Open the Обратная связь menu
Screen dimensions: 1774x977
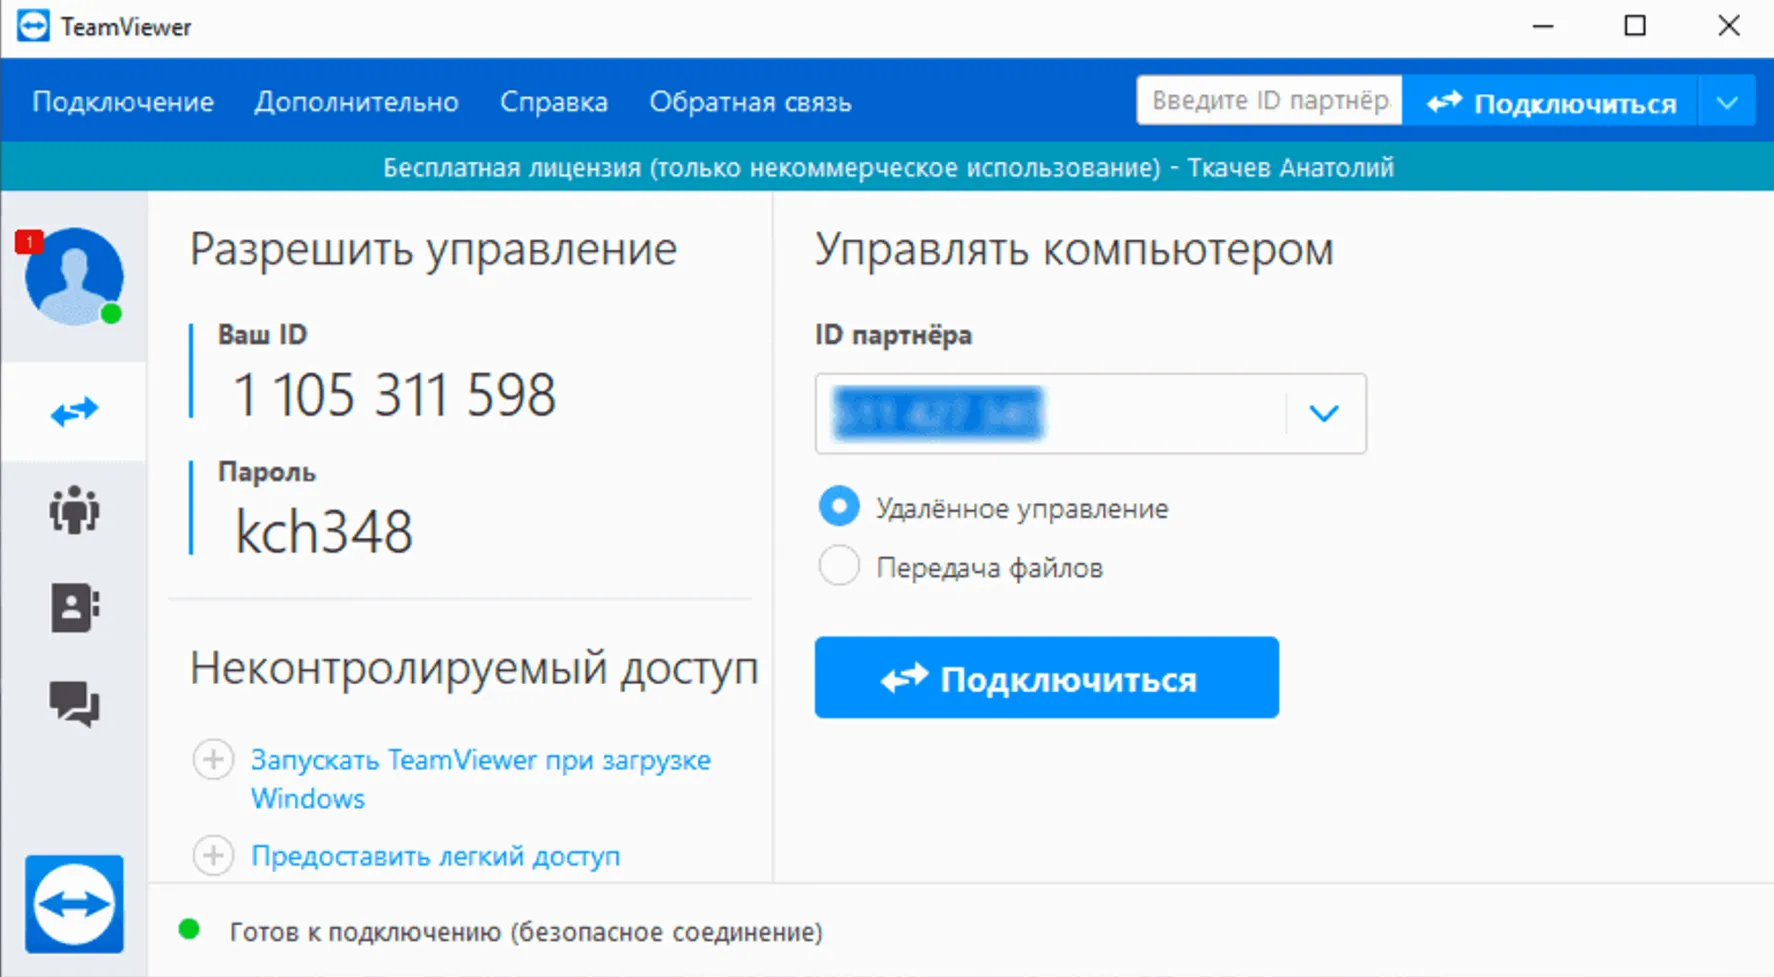point(750,102)
